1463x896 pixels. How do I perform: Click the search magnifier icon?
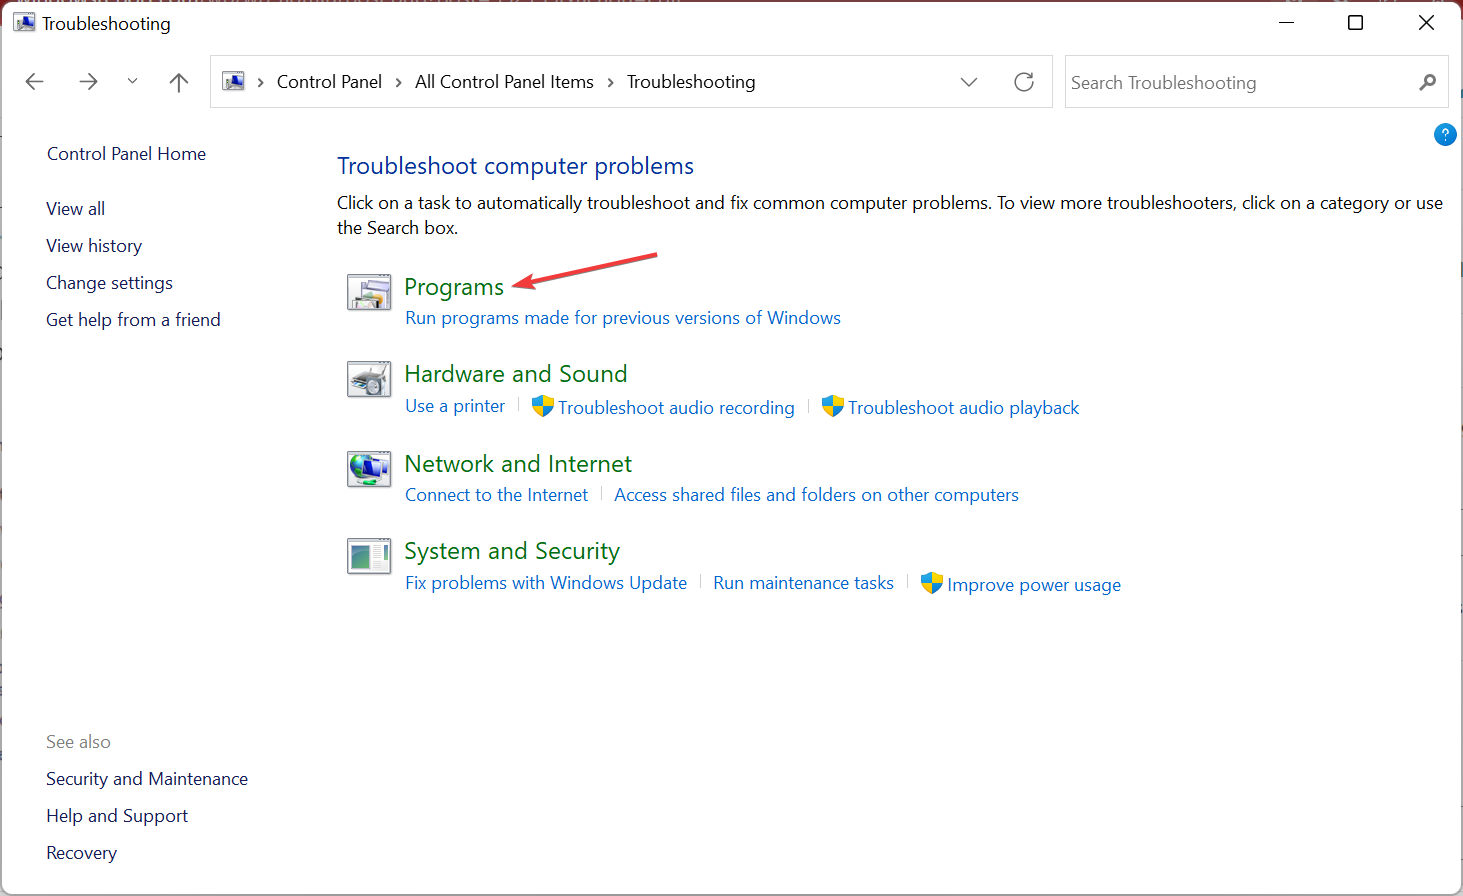coord(1427,82)
